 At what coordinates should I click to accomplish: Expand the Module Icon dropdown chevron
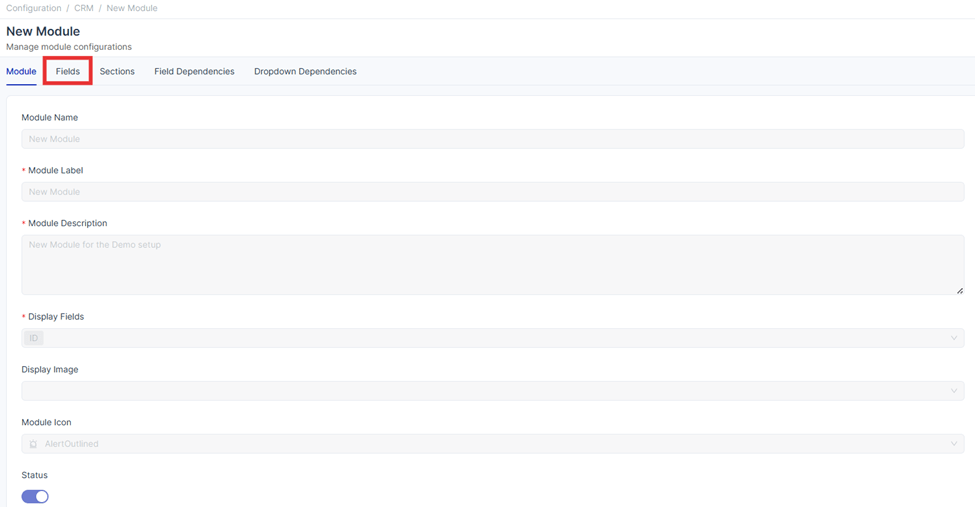pyautogui.click(x=953, y=444)
